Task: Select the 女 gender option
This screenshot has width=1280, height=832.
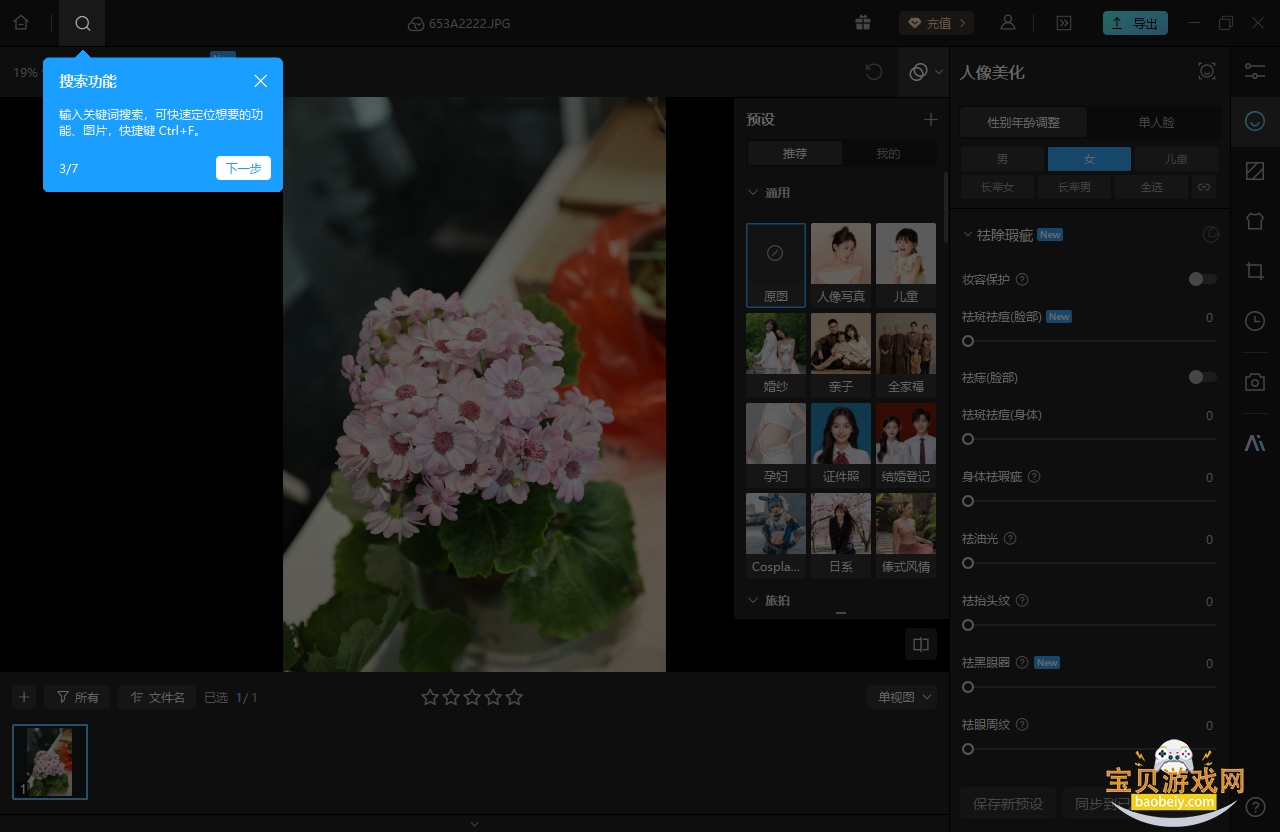Action: [x=1089, y=159]
